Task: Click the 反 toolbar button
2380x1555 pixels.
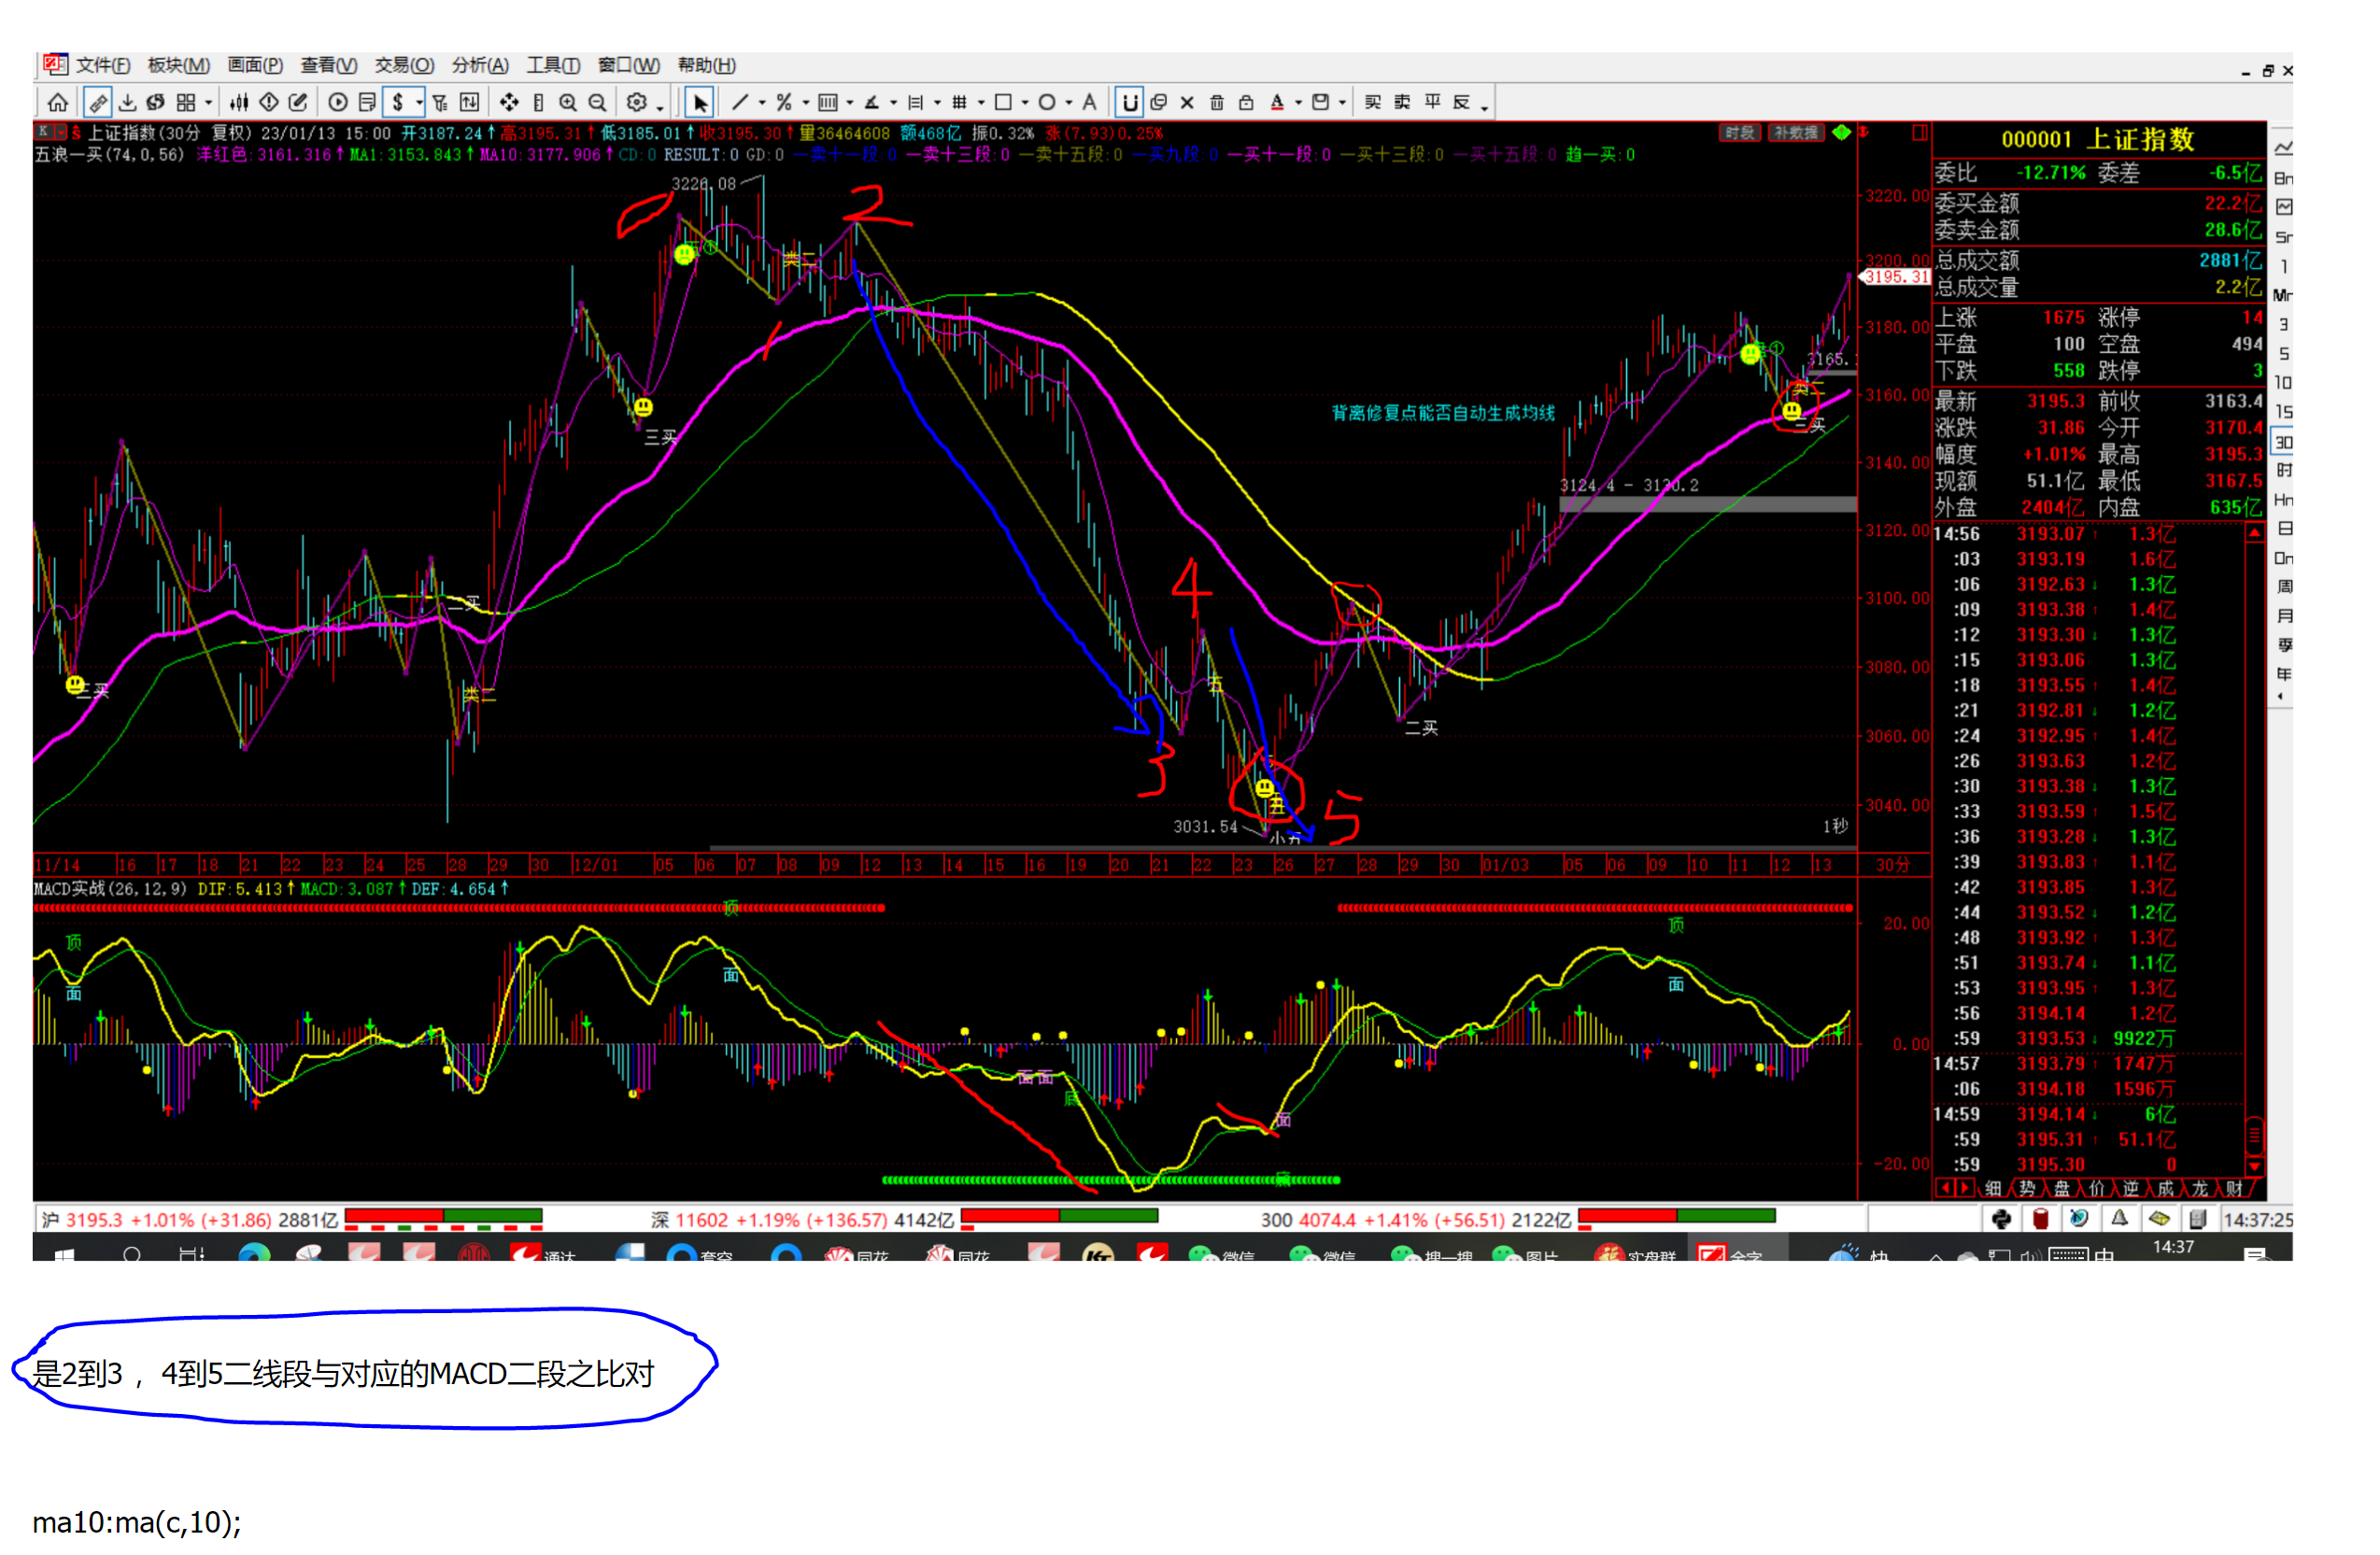Action: point(1462,102)
